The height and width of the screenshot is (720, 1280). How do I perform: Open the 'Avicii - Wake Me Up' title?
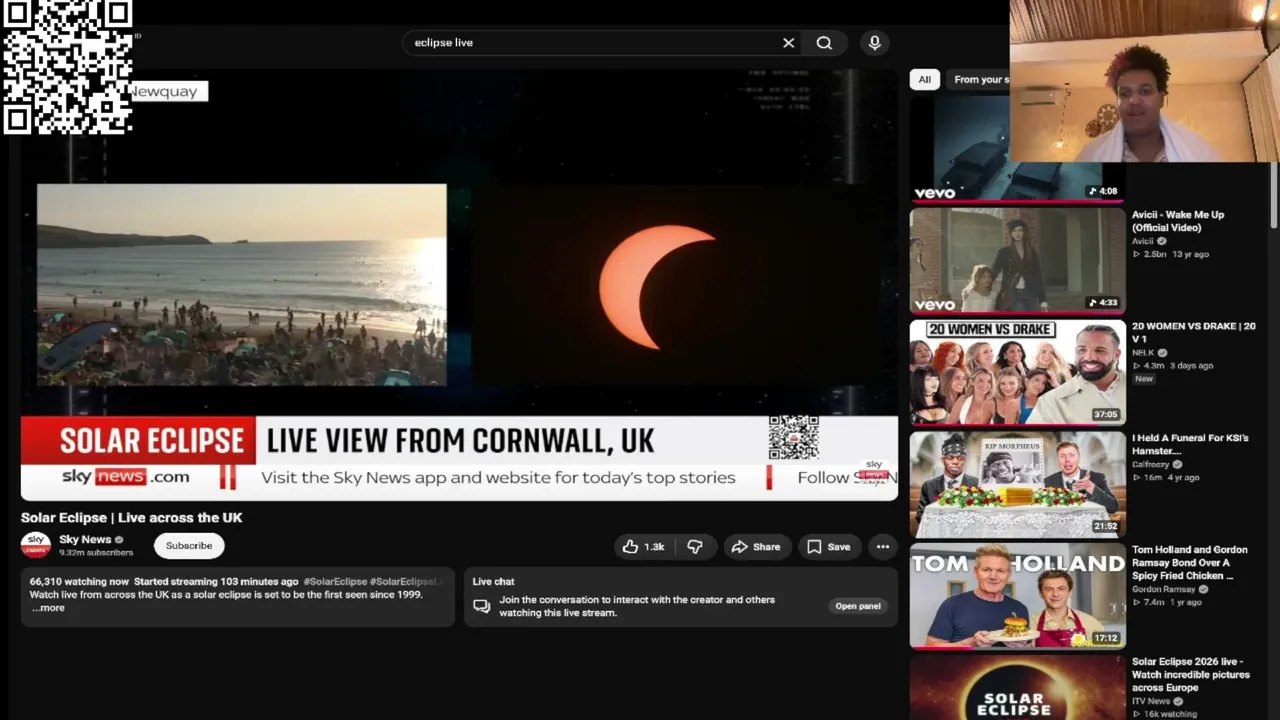(1178, 221)
